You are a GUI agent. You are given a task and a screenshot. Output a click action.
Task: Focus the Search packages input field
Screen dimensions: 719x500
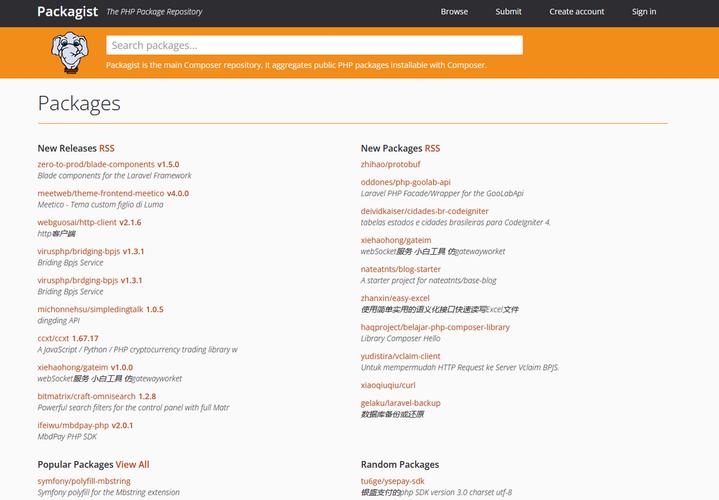coord(314,45)
